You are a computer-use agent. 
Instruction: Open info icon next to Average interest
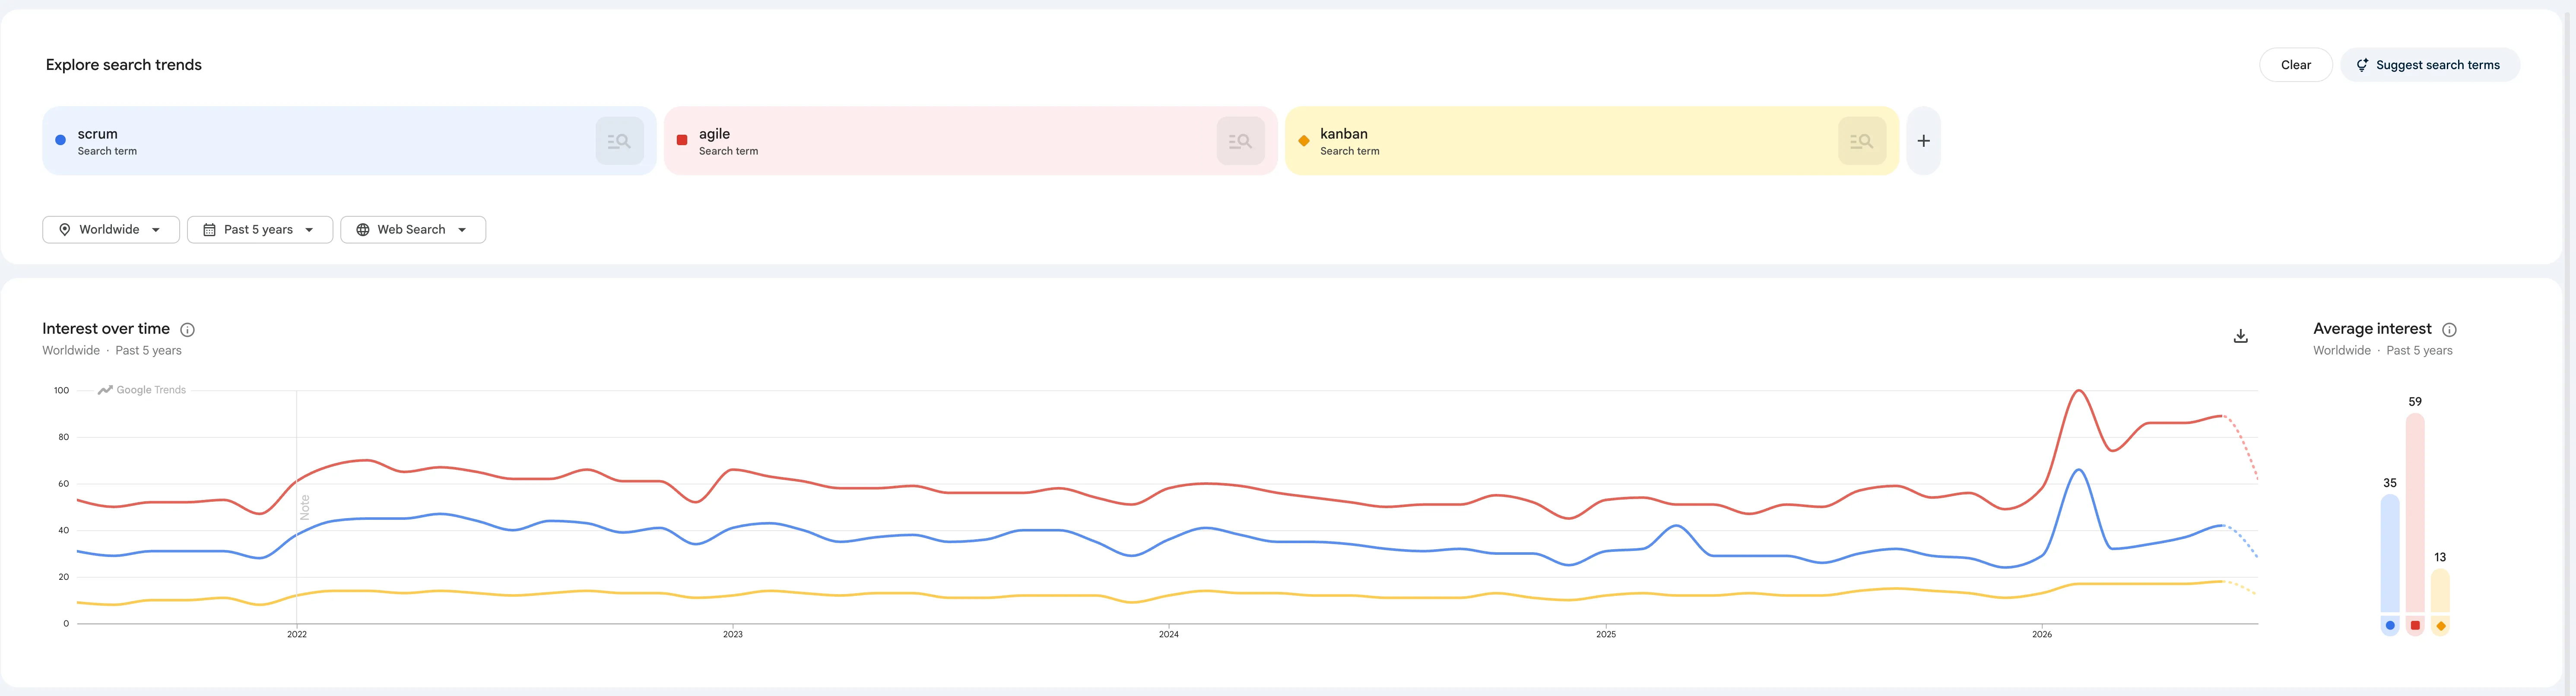click(2449, 330)
